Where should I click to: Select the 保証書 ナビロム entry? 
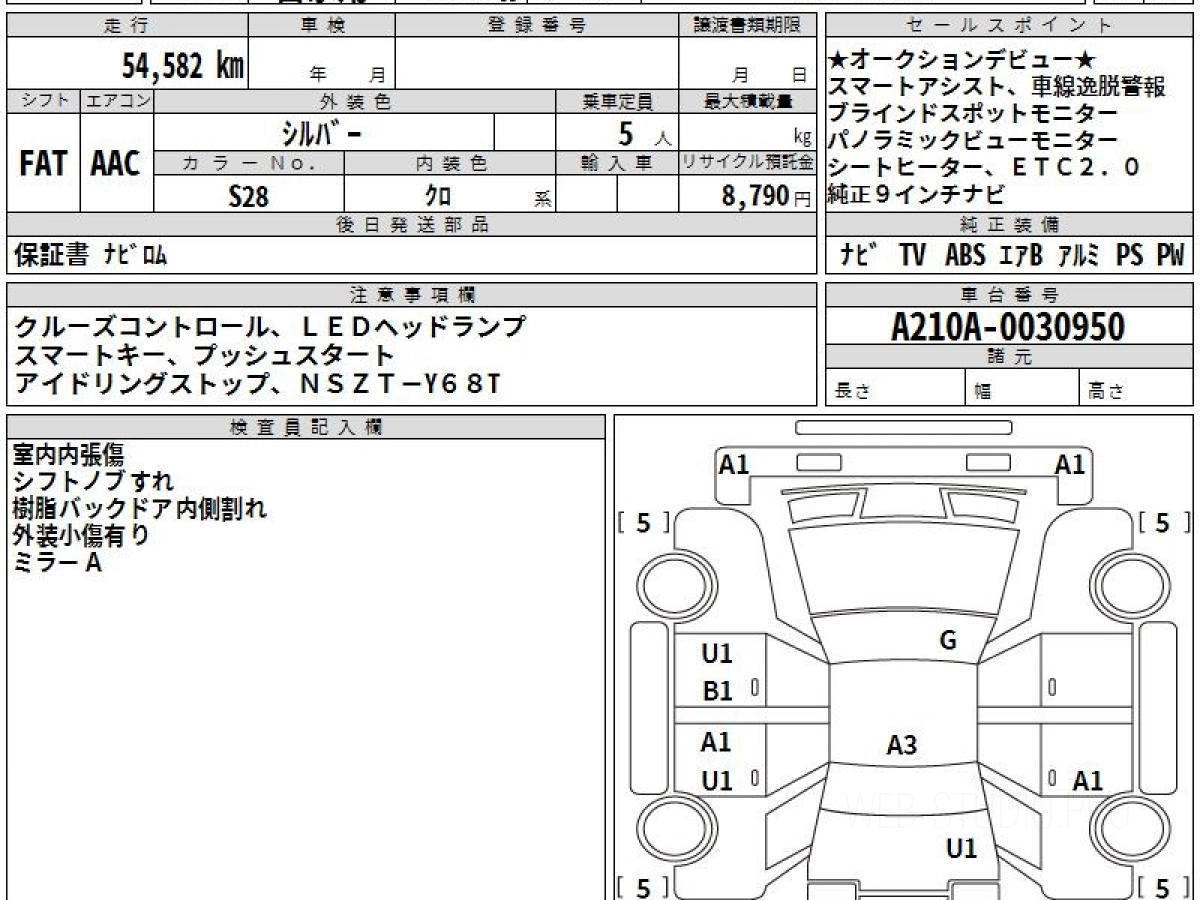[90, 256]
